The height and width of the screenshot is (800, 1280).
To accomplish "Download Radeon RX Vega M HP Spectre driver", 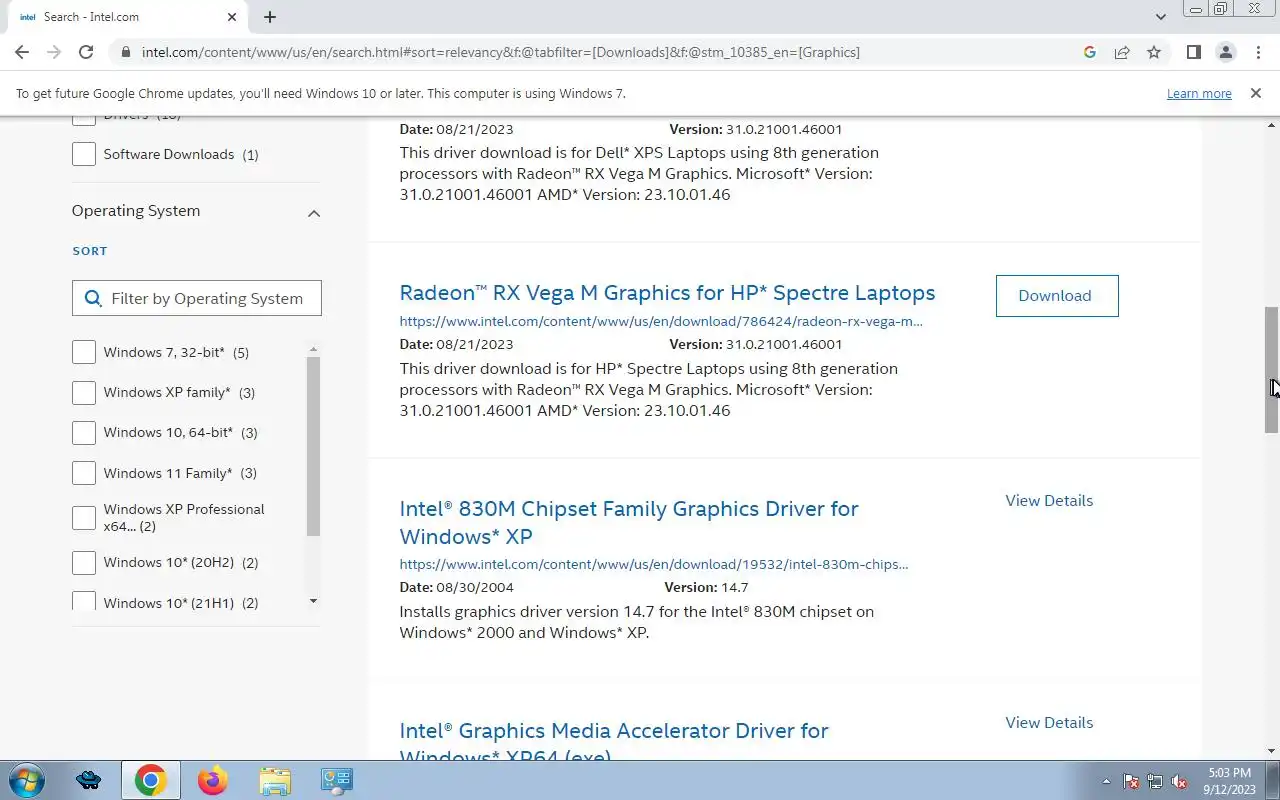I will (1057, 296).
